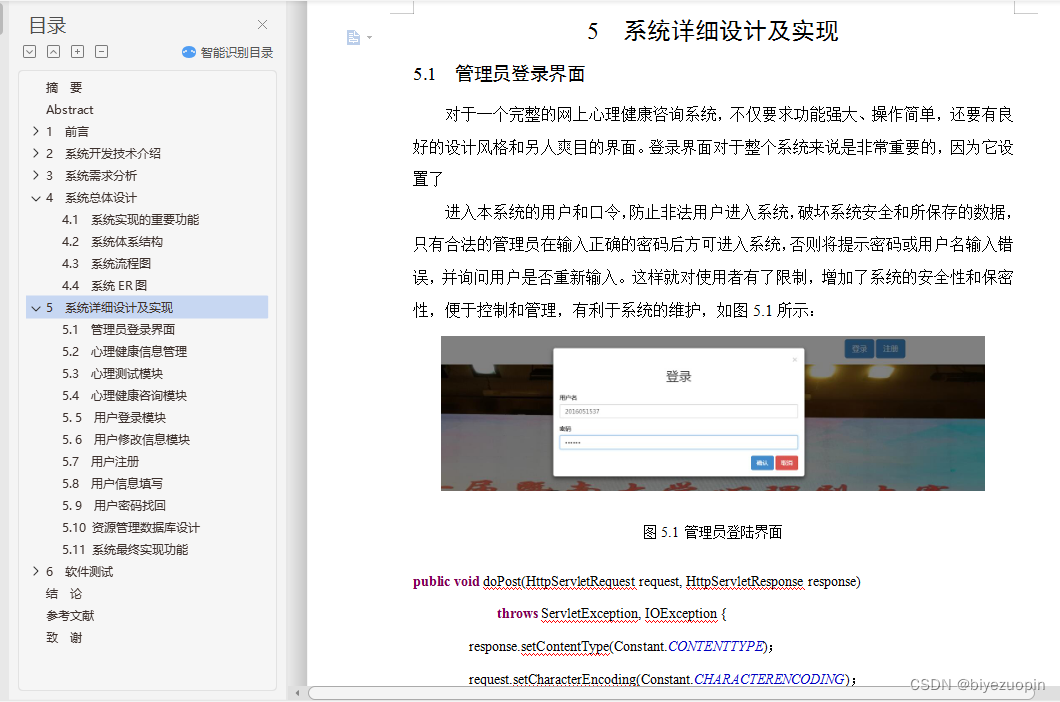This screenshot has width=1060, height=702.
Task: Go to 结 论 in outline
Action: tap(64, 593)
